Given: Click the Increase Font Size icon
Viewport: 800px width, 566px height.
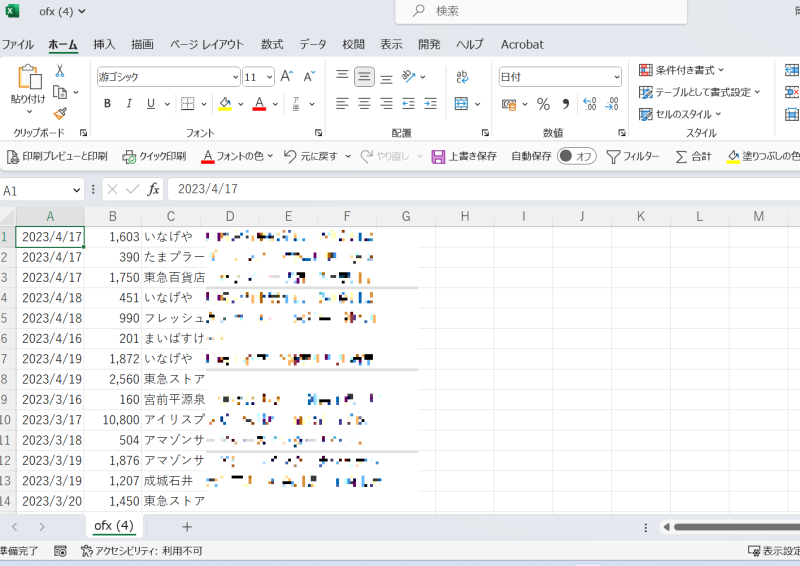Looking at the screenshot, I should [286, 77].
